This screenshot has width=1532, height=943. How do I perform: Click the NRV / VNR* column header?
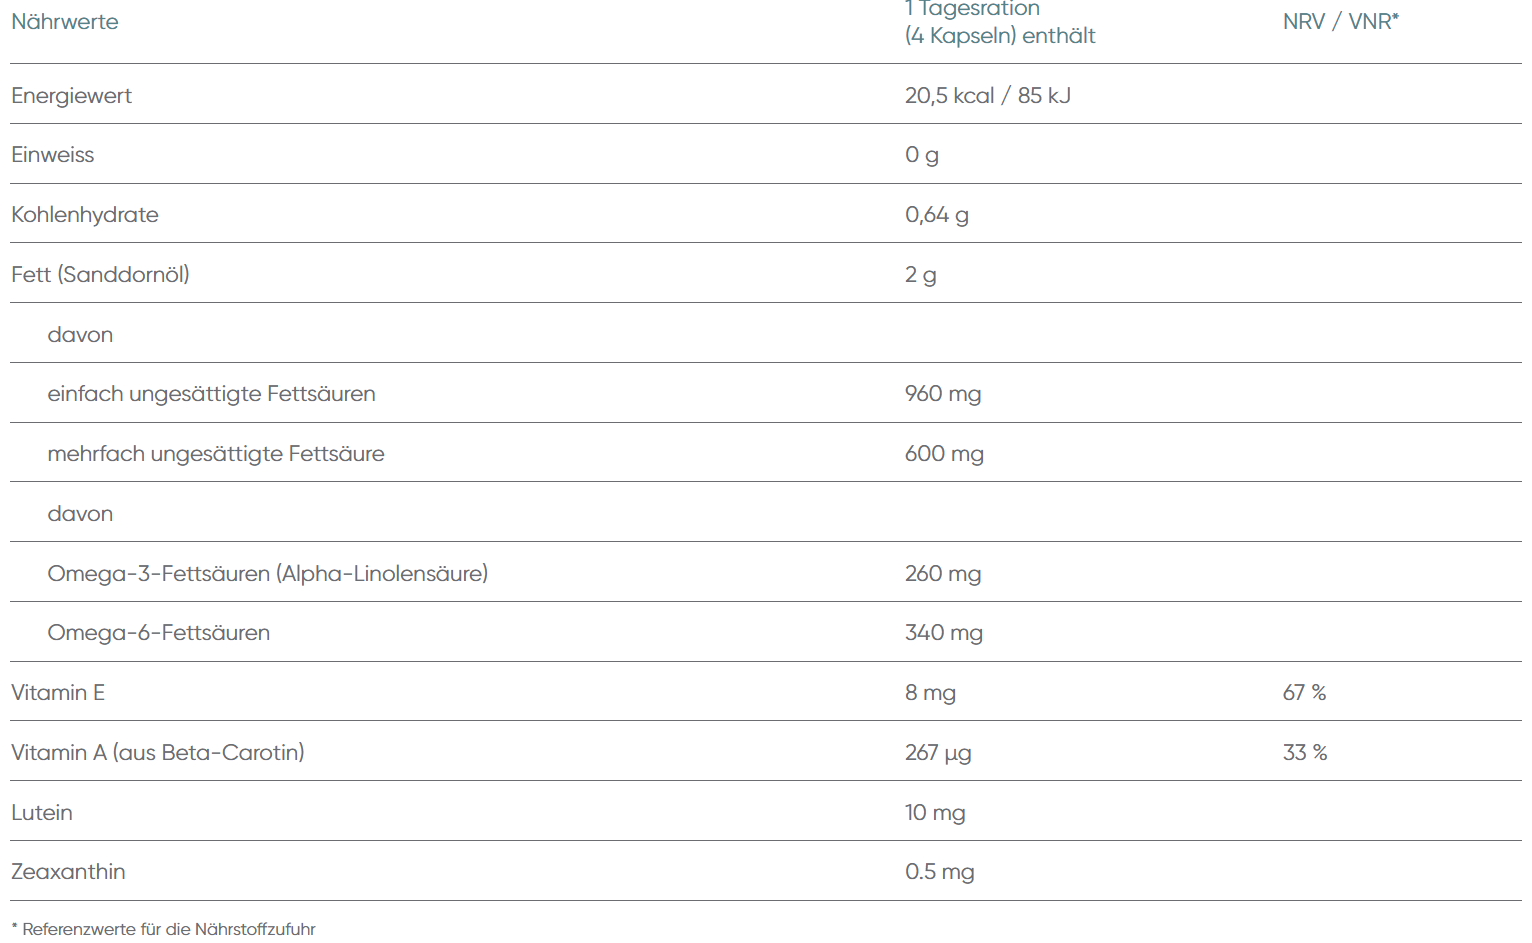pos(1340,22)
